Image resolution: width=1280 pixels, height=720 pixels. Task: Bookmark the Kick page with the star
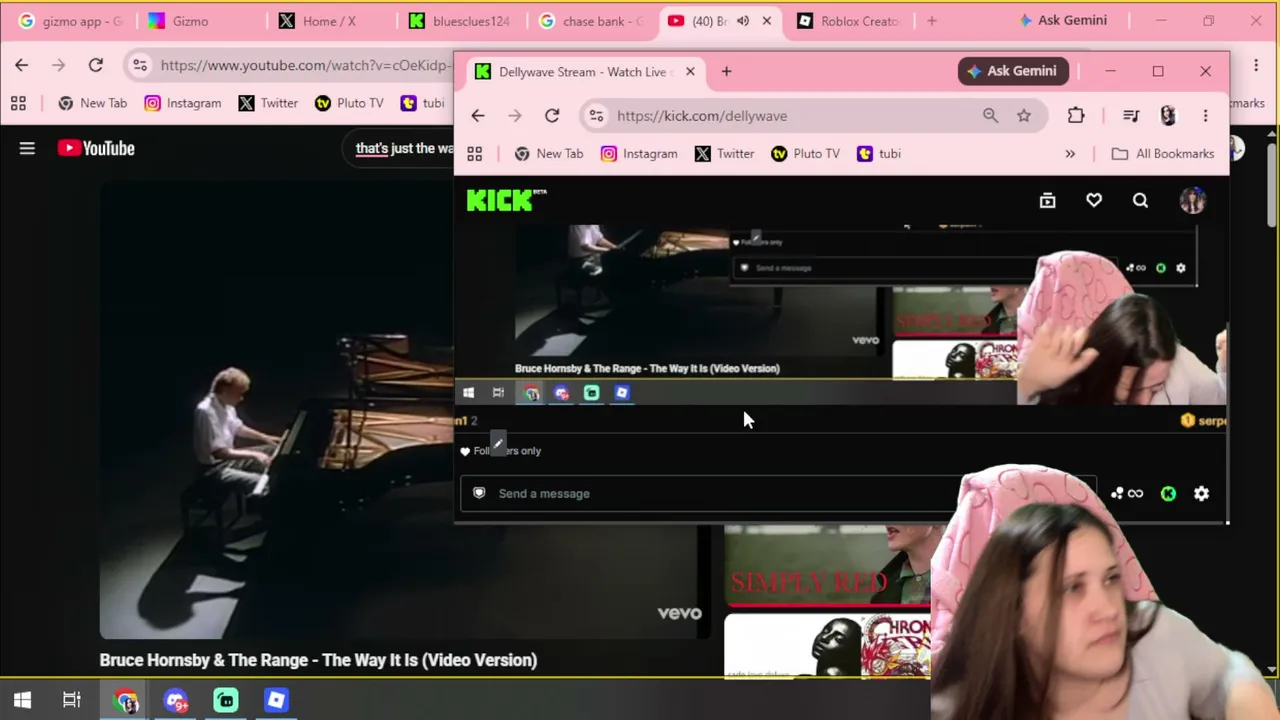point(1024,116)
